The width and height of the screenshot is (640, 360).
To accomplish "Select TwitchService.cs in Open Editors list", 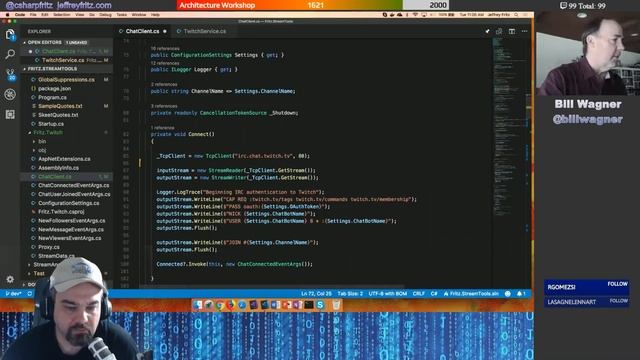I will click(x=67, y=60).
